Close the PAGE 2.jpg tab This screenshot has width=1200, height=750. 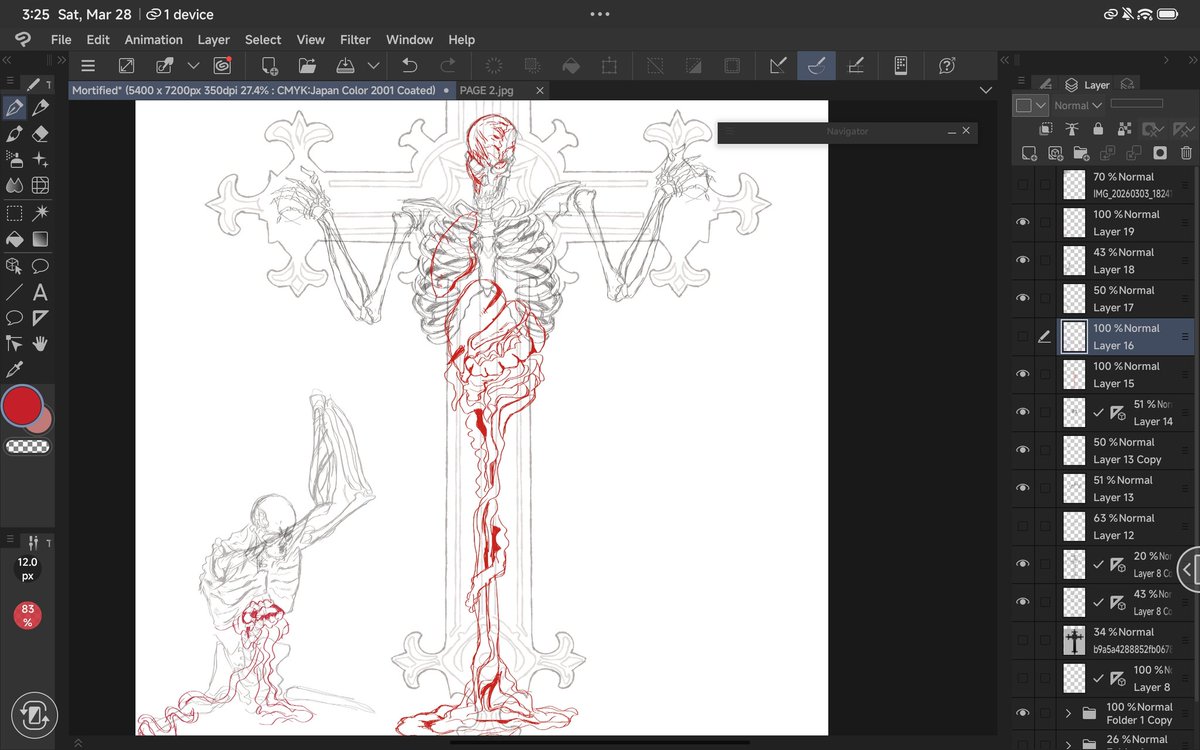(x=540, y=90)
